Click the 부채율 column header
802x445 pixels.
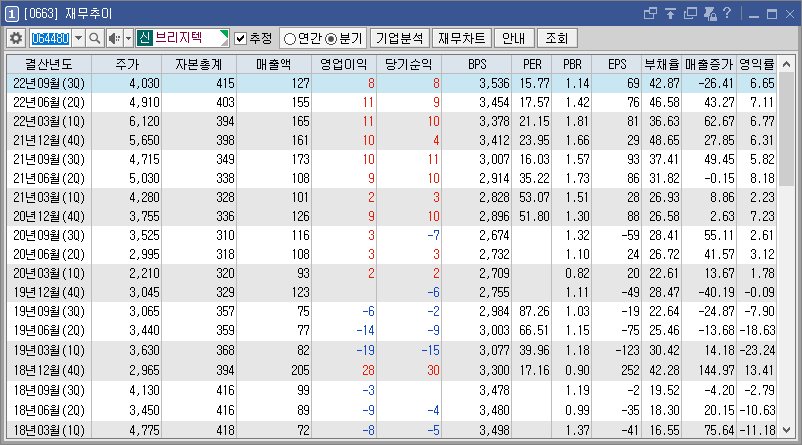[662, 64]
